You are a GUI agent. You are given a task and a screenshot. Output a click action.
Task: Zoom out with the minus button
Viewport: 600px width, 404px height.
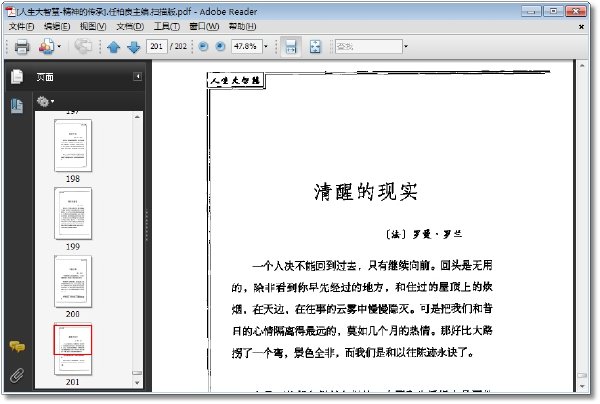point(204,46)
